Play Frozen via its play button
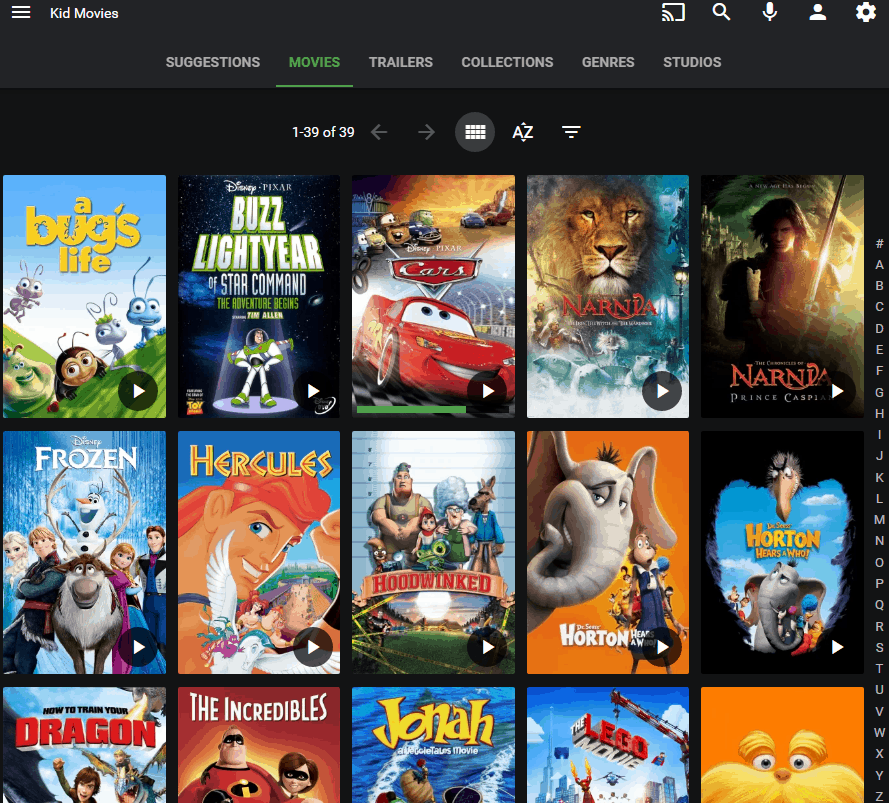Viewport: 889px width, 803px height. 138,646
